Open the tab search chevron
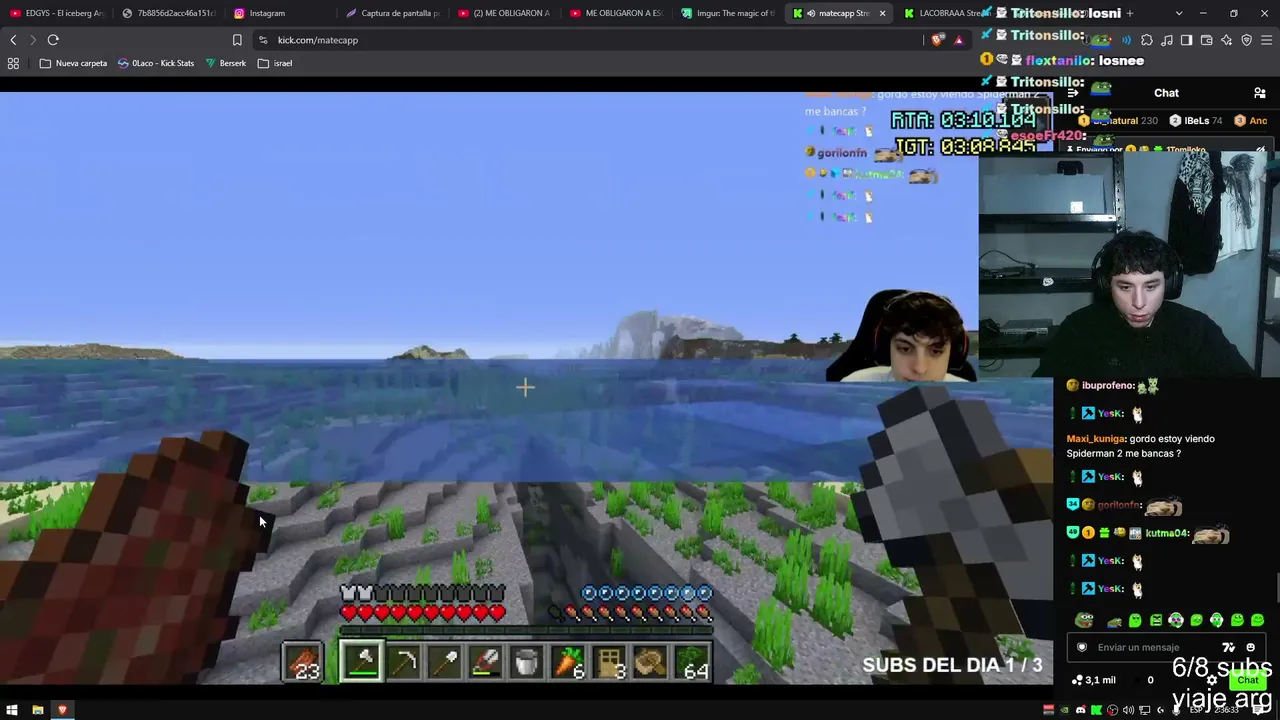The image size is (1280, 720). pos(1179,13)
